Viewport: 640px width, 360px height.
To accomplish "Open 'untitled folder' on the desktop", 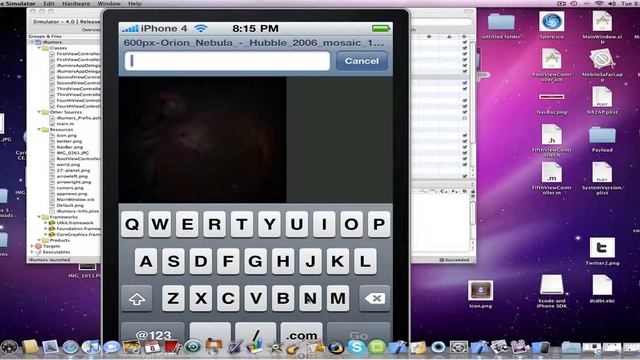I will click(x=501, y=26).
